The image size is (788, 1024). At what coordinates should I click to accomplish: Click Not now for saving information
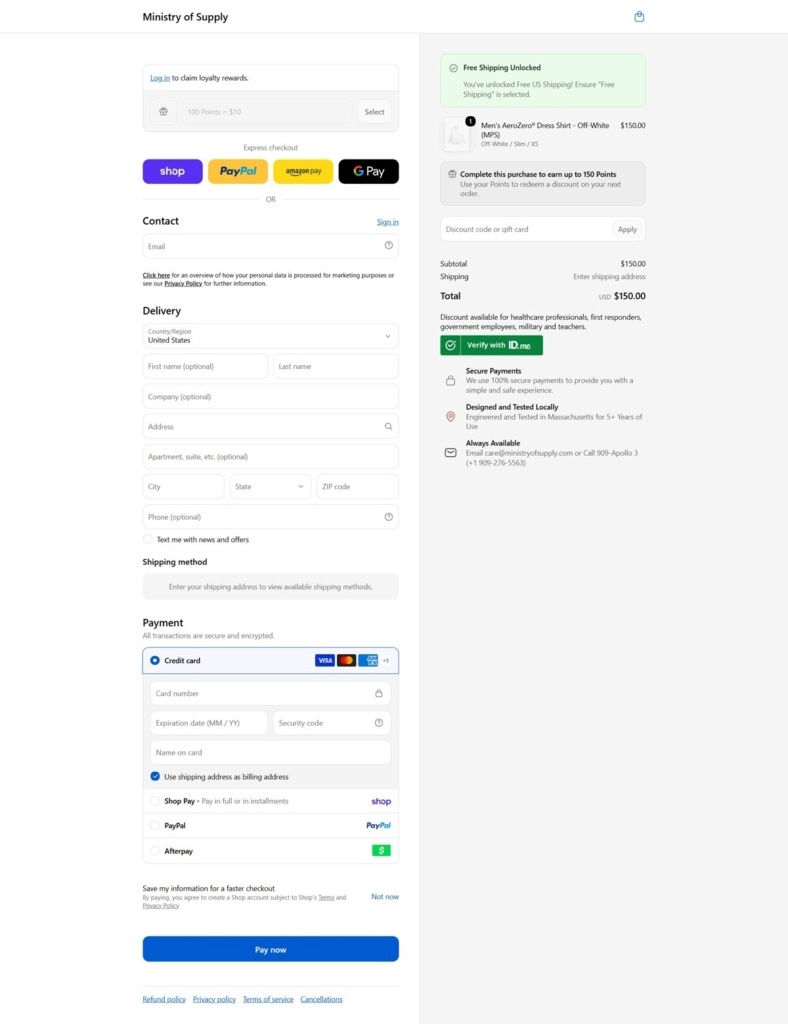tap(385, 897)
